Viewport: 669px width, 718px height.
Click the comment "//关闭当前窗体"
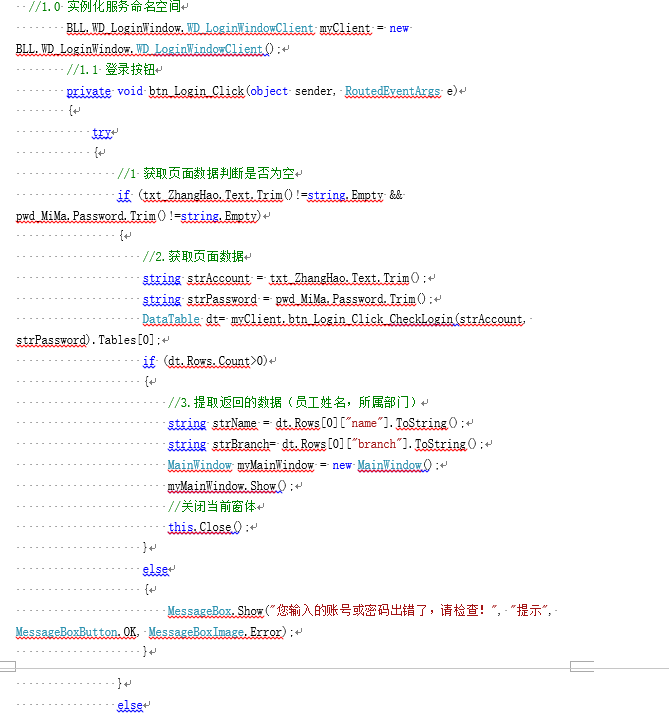212,506
